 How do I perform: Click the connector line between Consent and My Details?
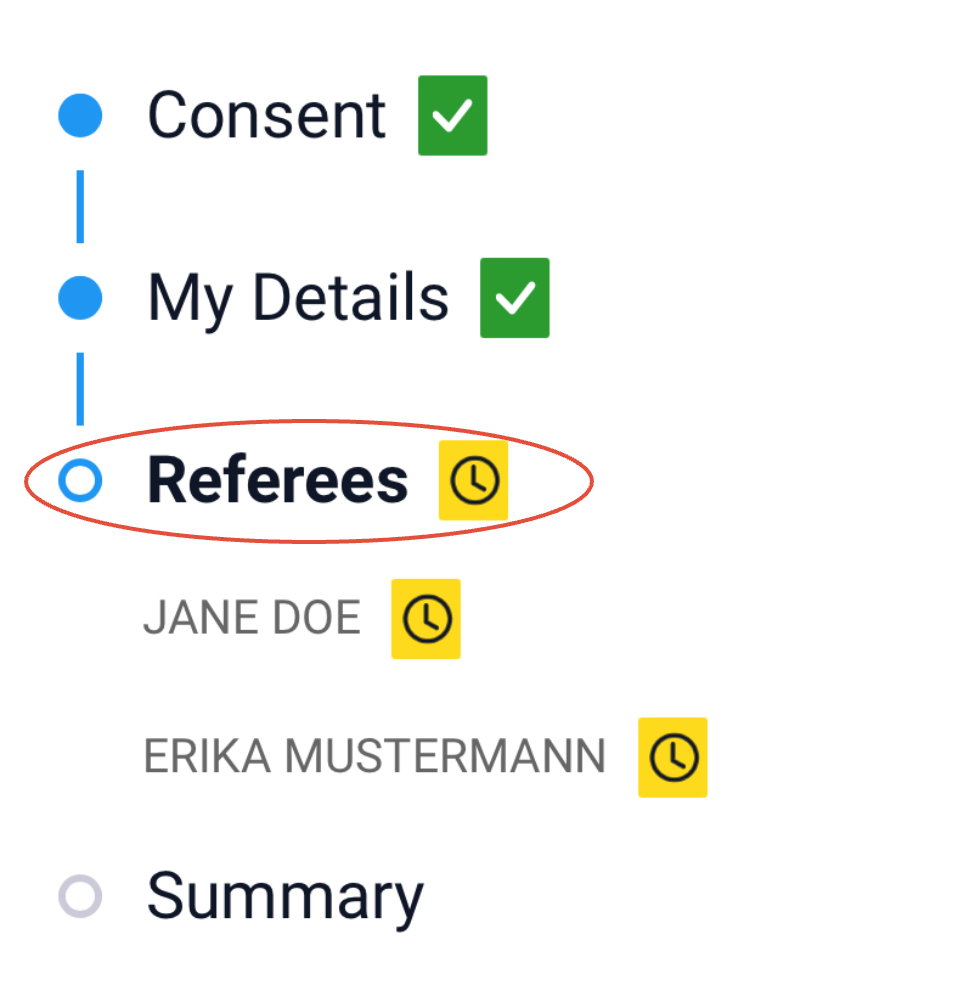tap(80, 205)
